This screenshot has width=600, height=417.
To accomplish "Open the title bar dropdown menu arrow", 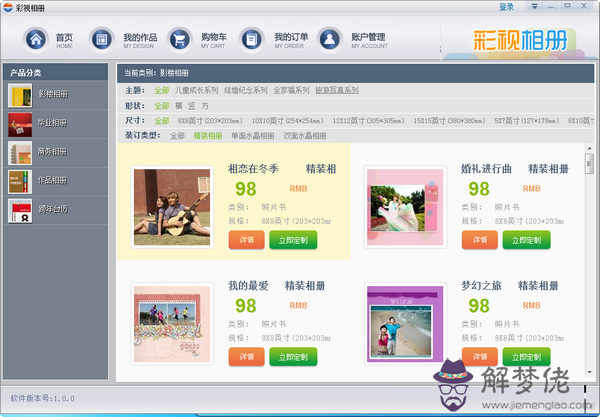I will pyautogui.click(x=535, y=6).
